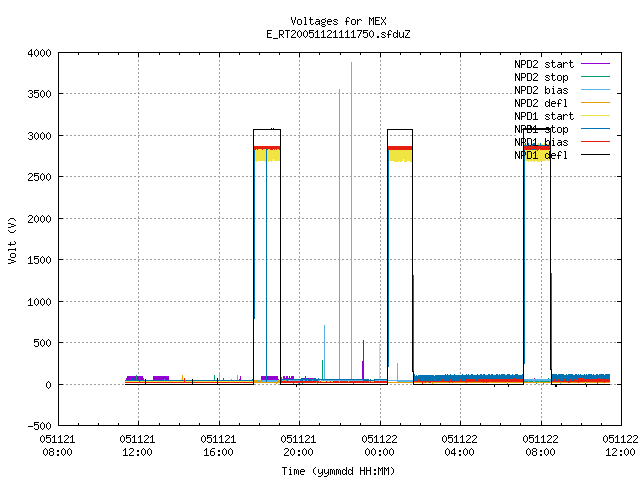This screenshot has width=640, height=480.
Task: Click the 'NPD2 stop' legend label
Action: tap(541, 77)
